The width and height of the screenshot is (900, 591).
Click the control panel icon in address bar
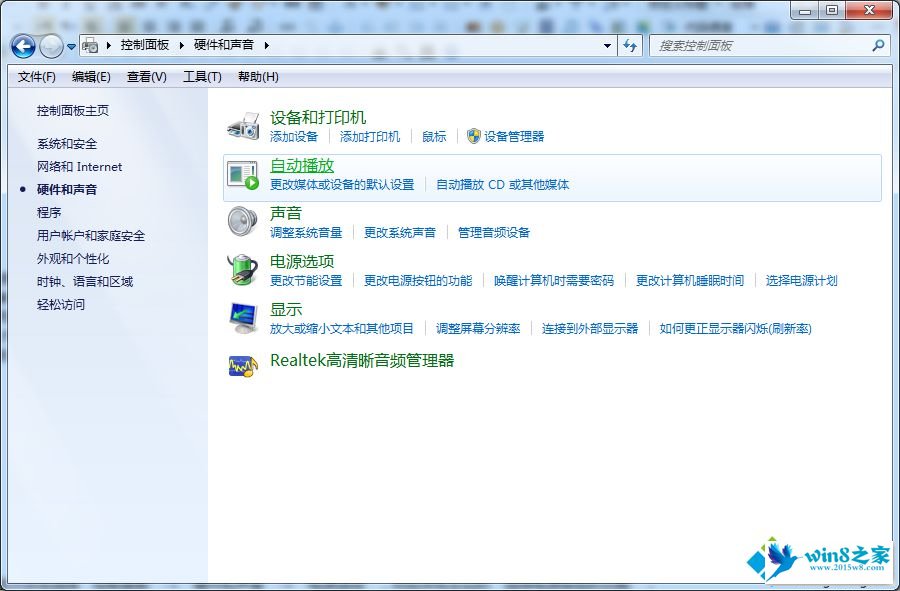(x=90, y=45)
